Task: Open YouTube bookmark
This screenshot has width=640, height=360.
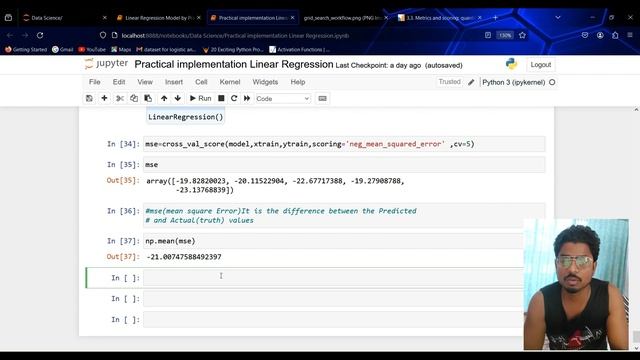Action: click(x=92, y=49)
